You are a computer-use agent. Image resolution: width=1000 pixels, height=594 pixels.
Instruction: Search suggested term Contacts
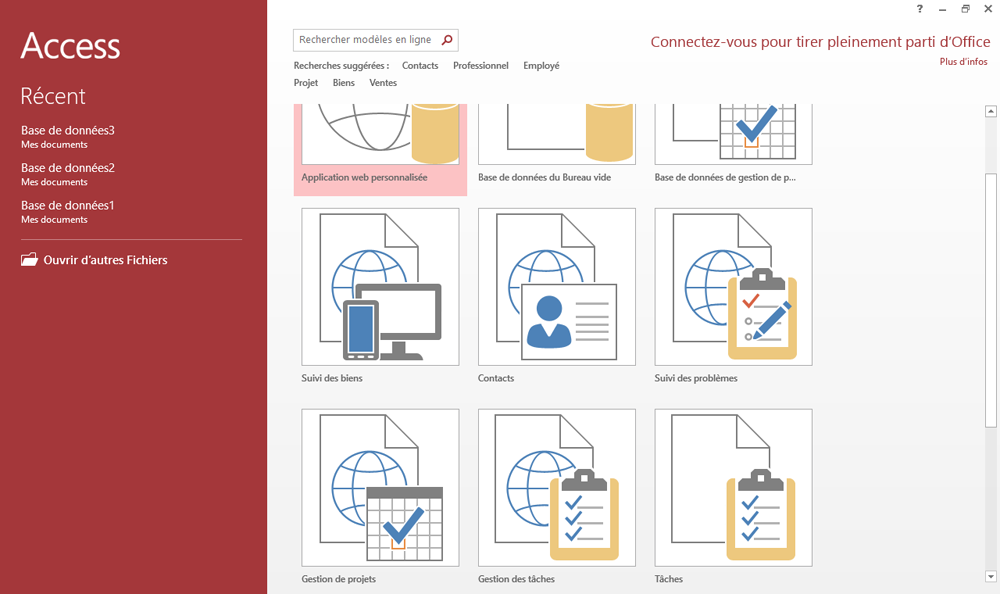click(420, 66)
